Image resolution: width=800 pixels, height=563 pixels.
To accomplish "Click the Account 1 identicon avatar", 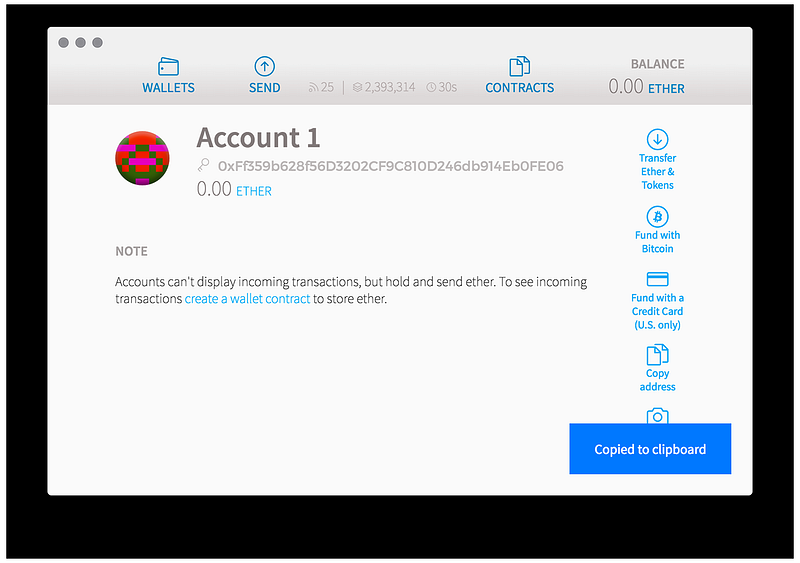I will tap(142, 158).
